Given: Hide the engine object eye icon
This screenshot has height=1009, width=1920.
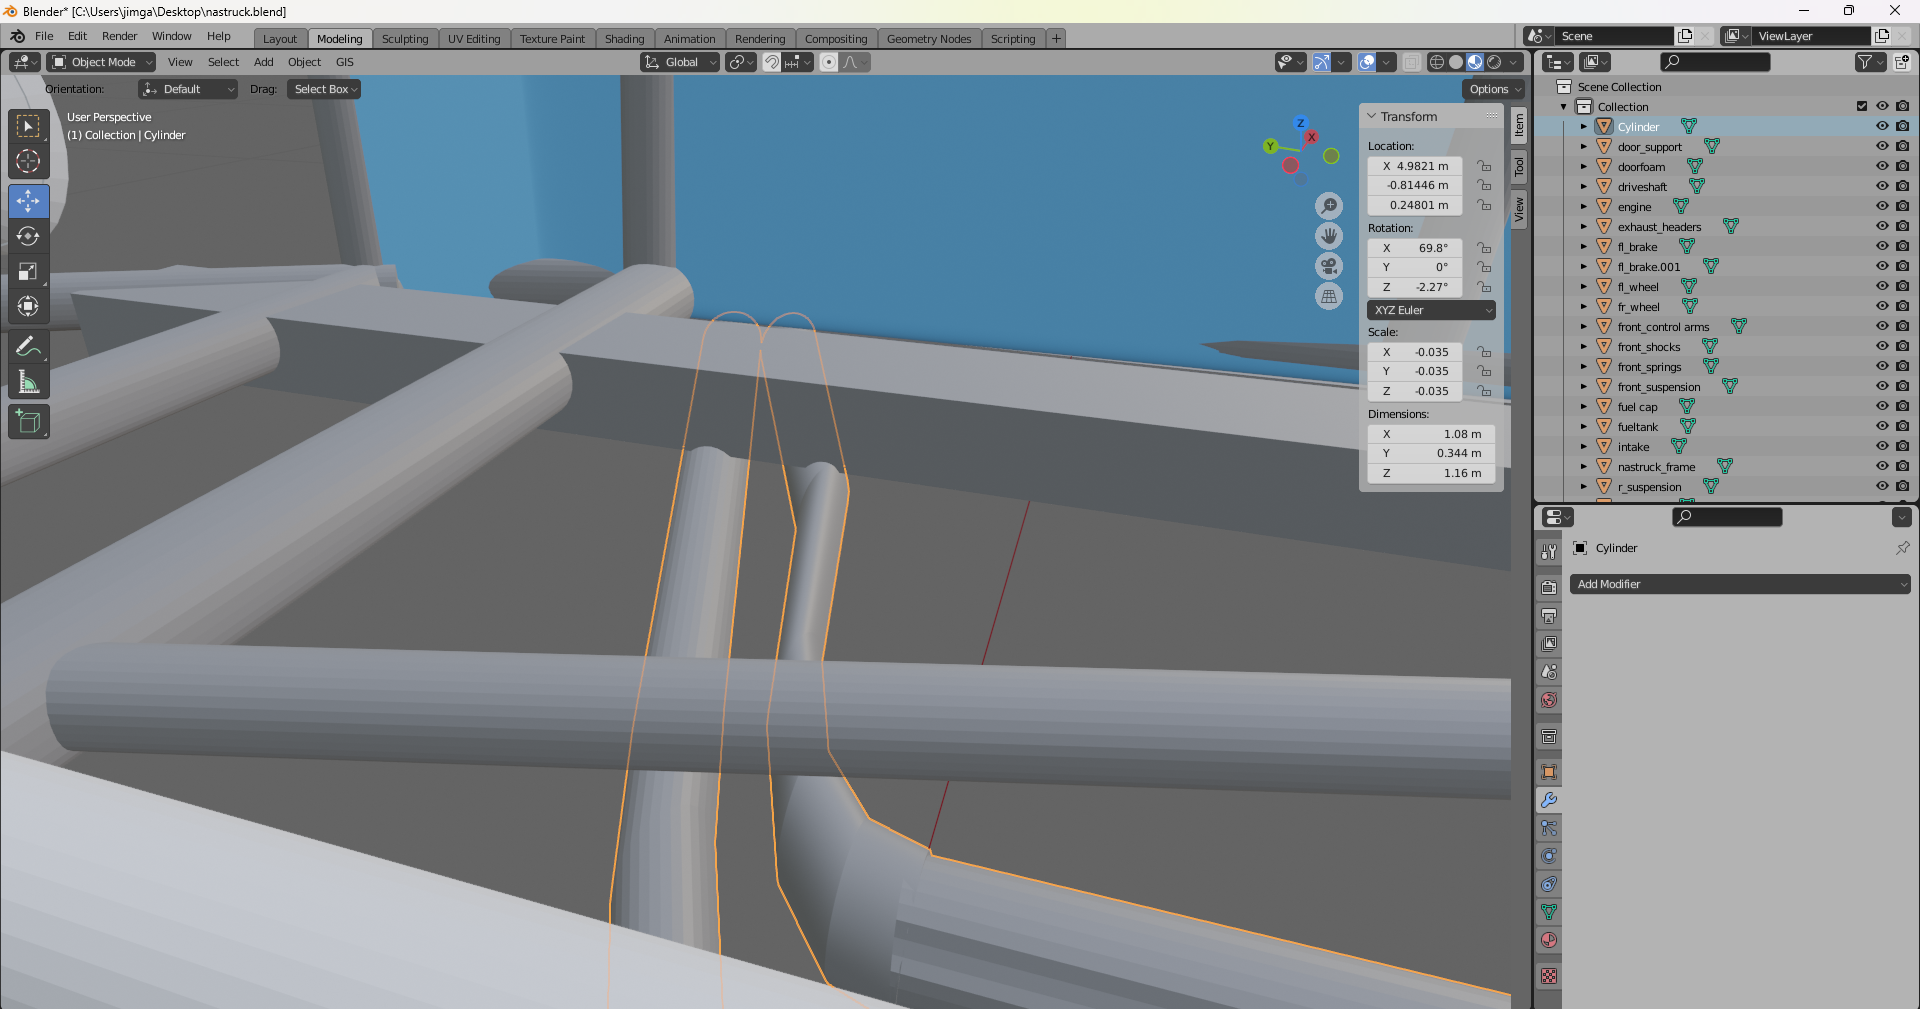Looking at the screenshot, I should pyautogui.click(x=1882, y=206).
